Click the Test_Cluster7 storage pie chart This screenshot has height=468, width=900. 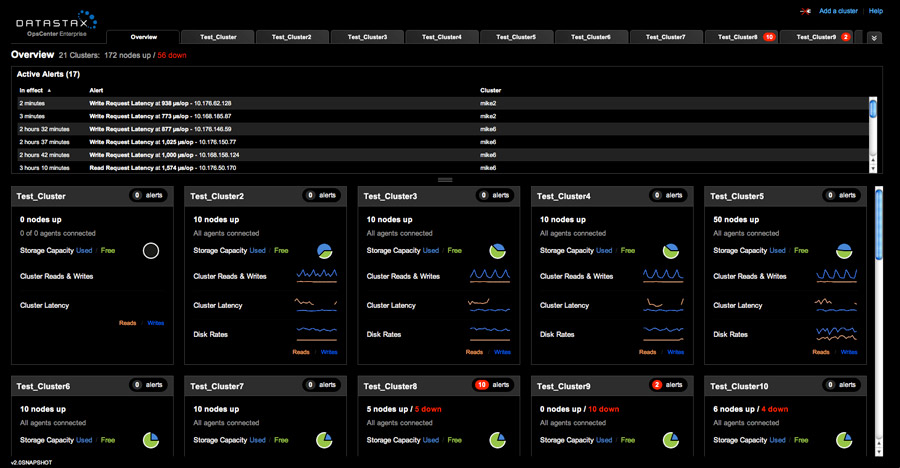(324, 440)
